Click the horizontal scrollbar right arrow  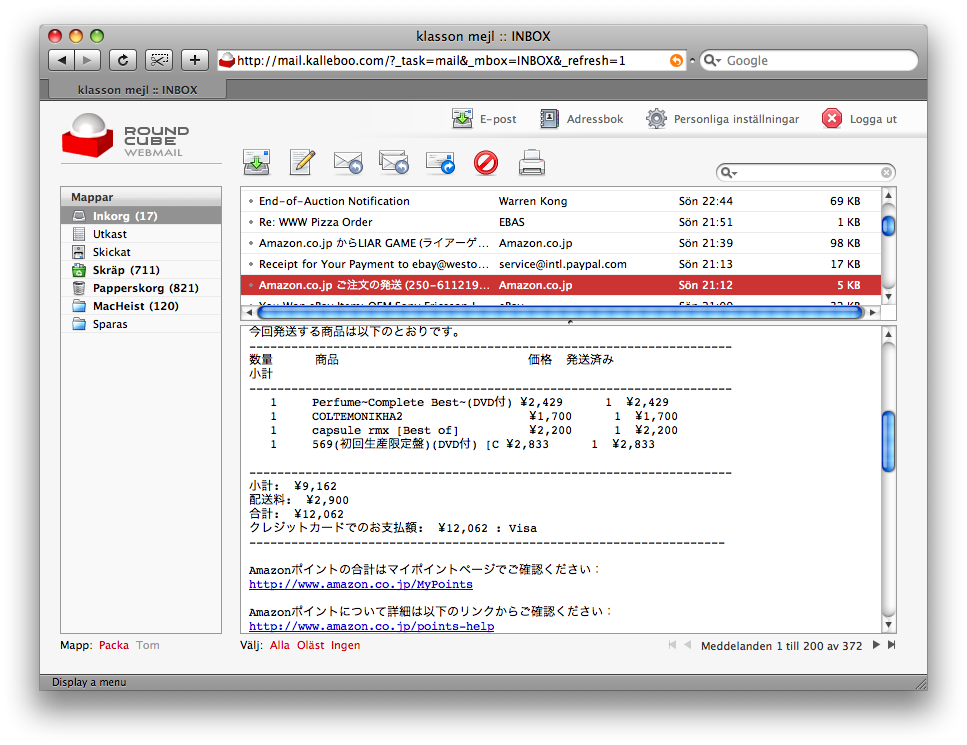pos(873,313)
